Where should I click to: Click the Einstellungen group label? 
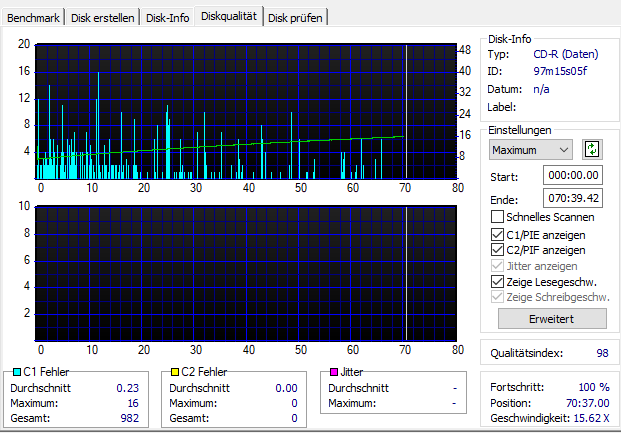[x=520, y=130]
